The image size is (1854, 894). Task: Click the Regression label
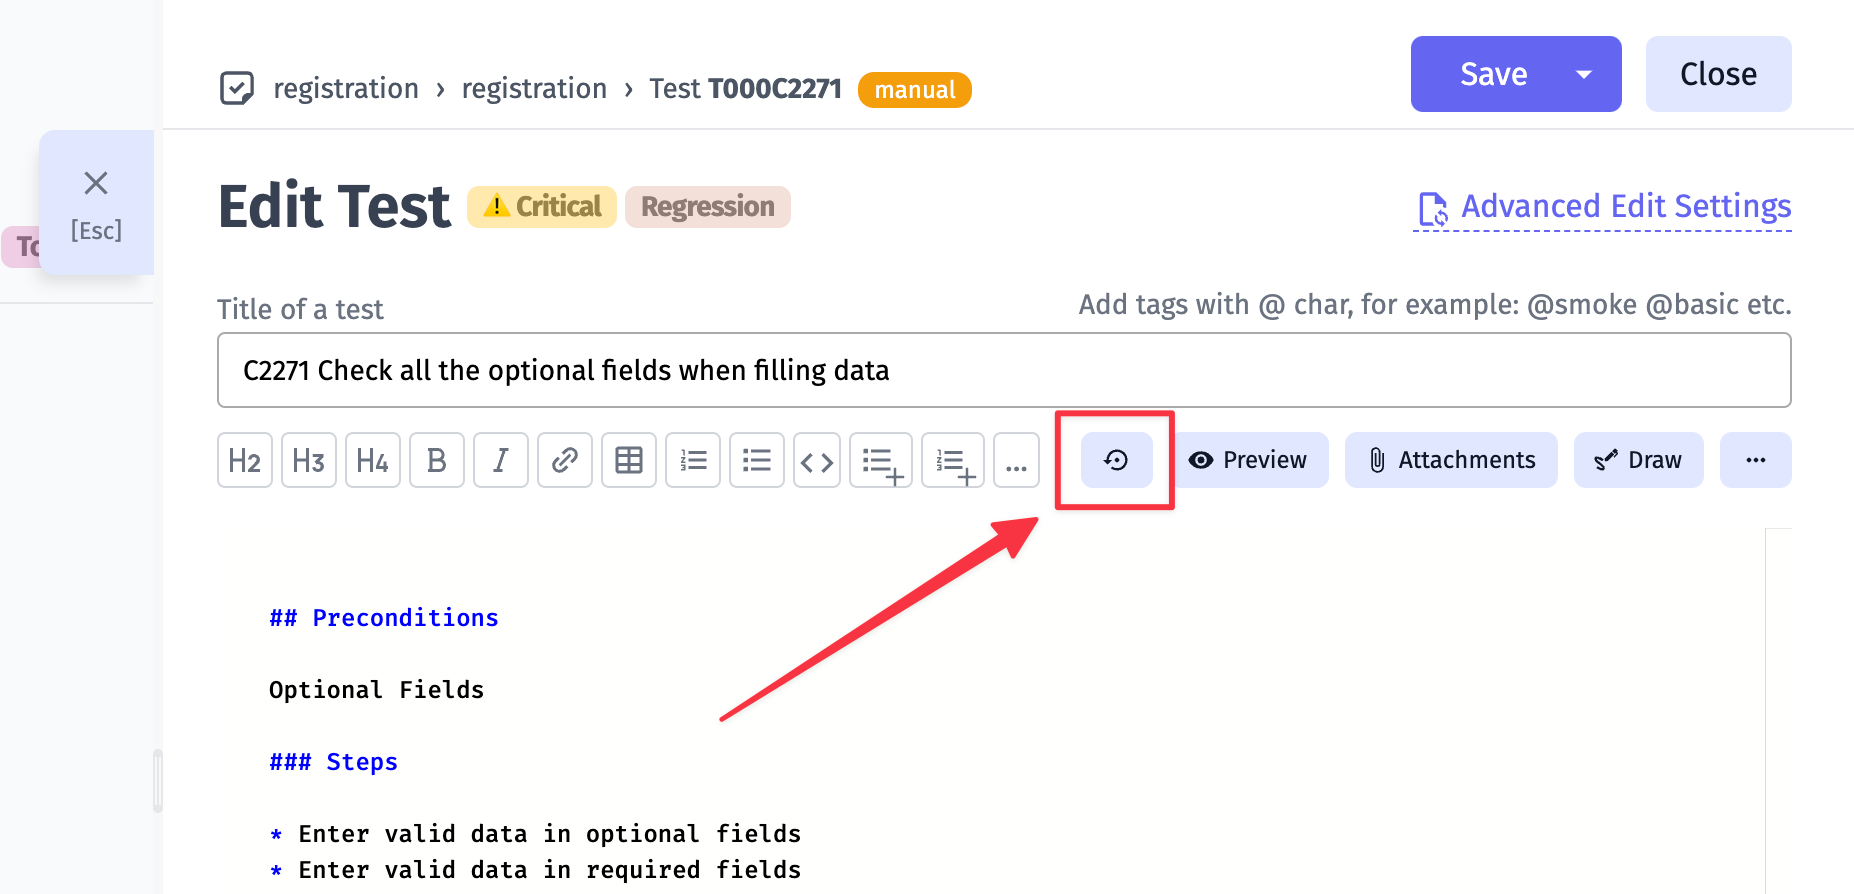click(708, 207)
